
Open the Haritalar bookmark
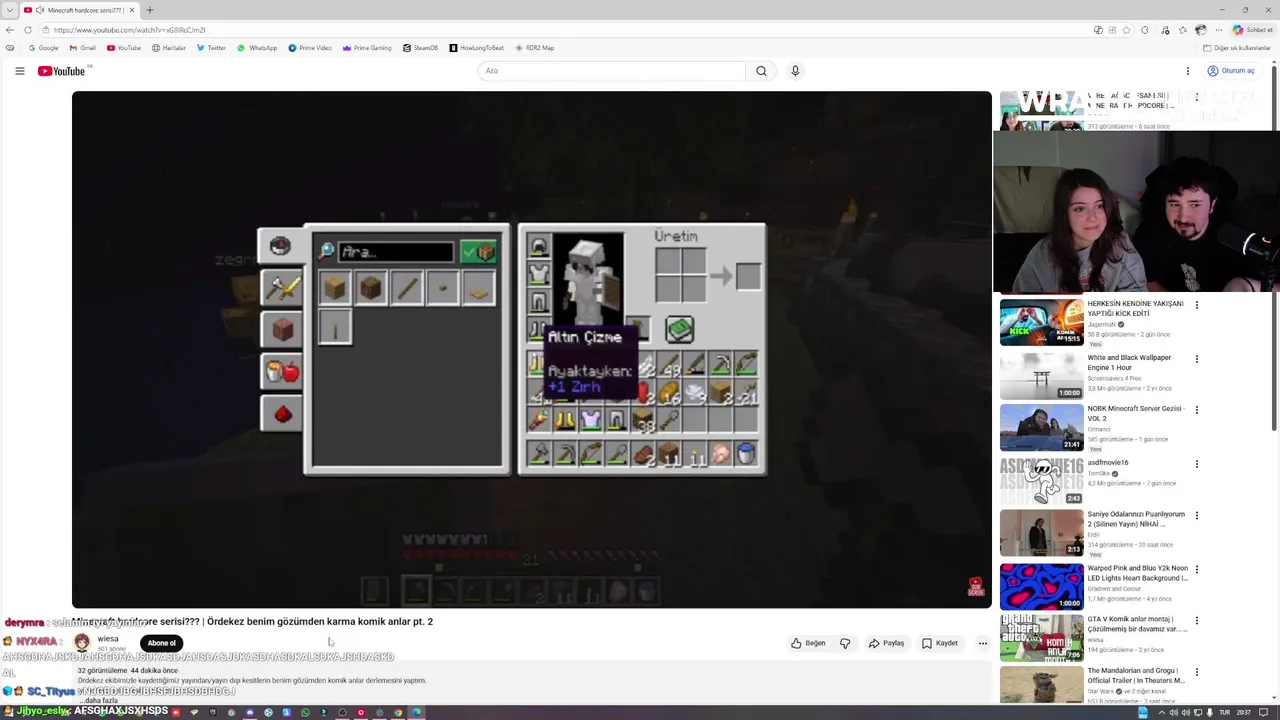pos(169,48)
